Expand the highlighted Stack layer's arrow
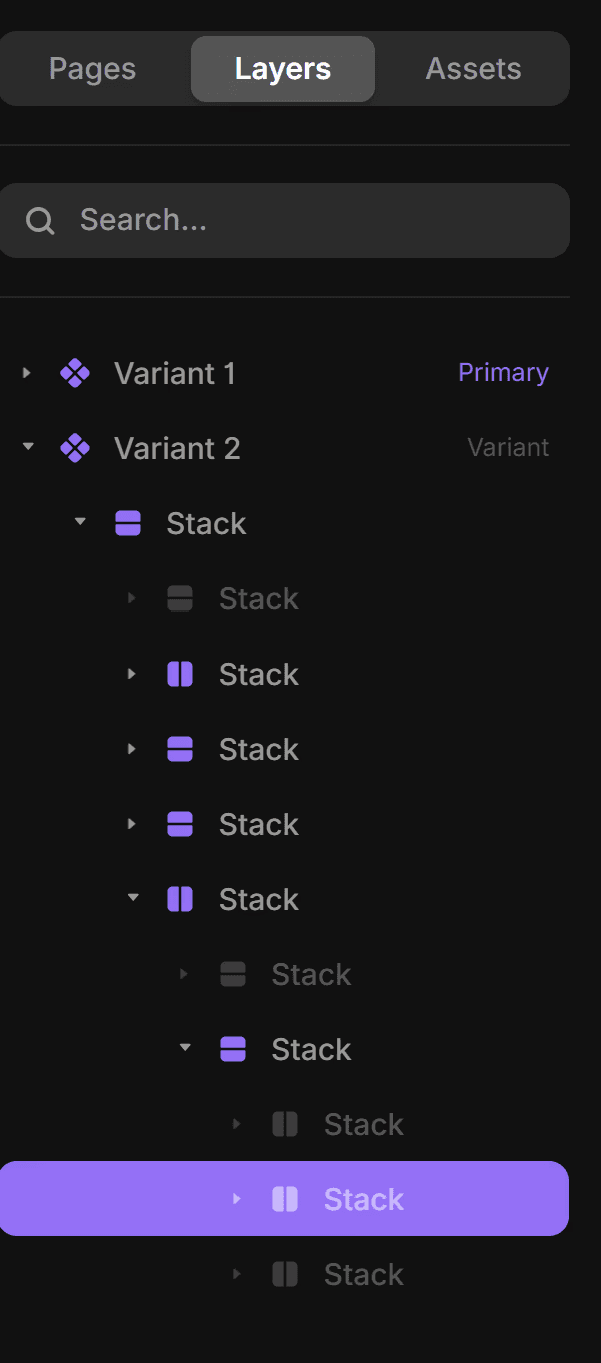This screenshot has width=601, height=1363. pos(237,1199)
